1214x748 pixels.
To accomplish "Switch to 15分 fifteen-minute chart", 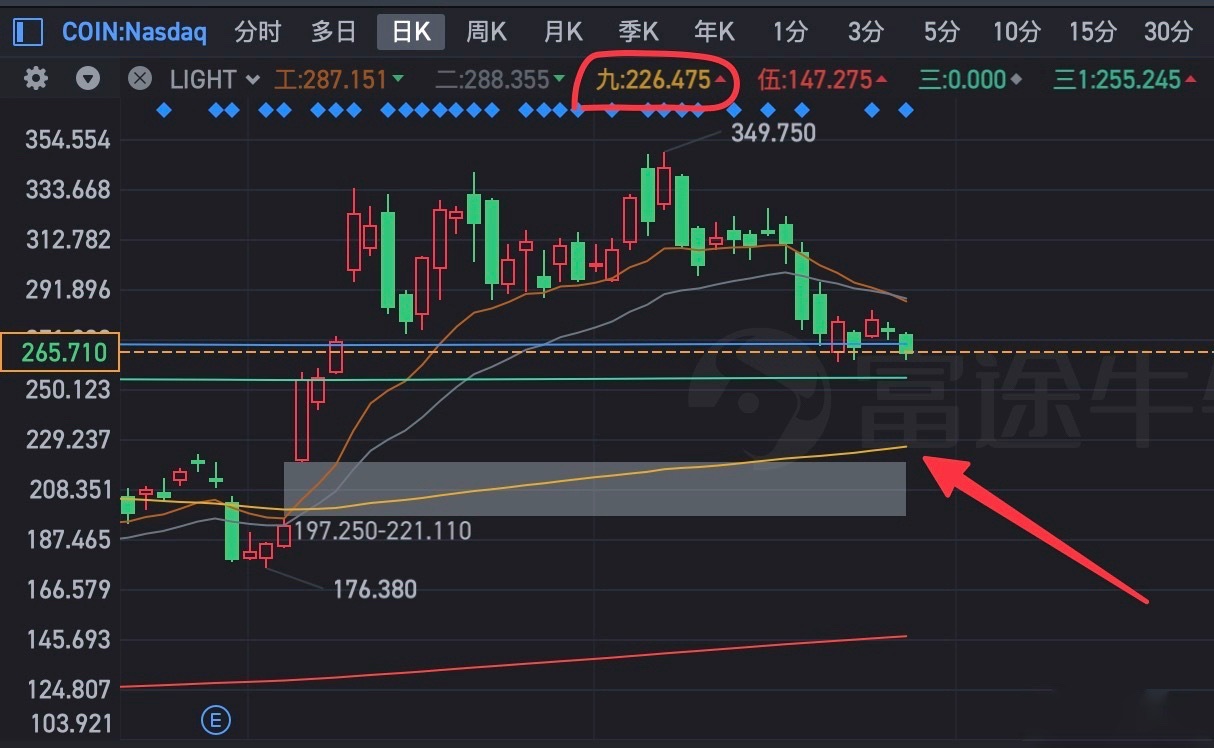I will pyautogui.click(x=1092, y=32).
